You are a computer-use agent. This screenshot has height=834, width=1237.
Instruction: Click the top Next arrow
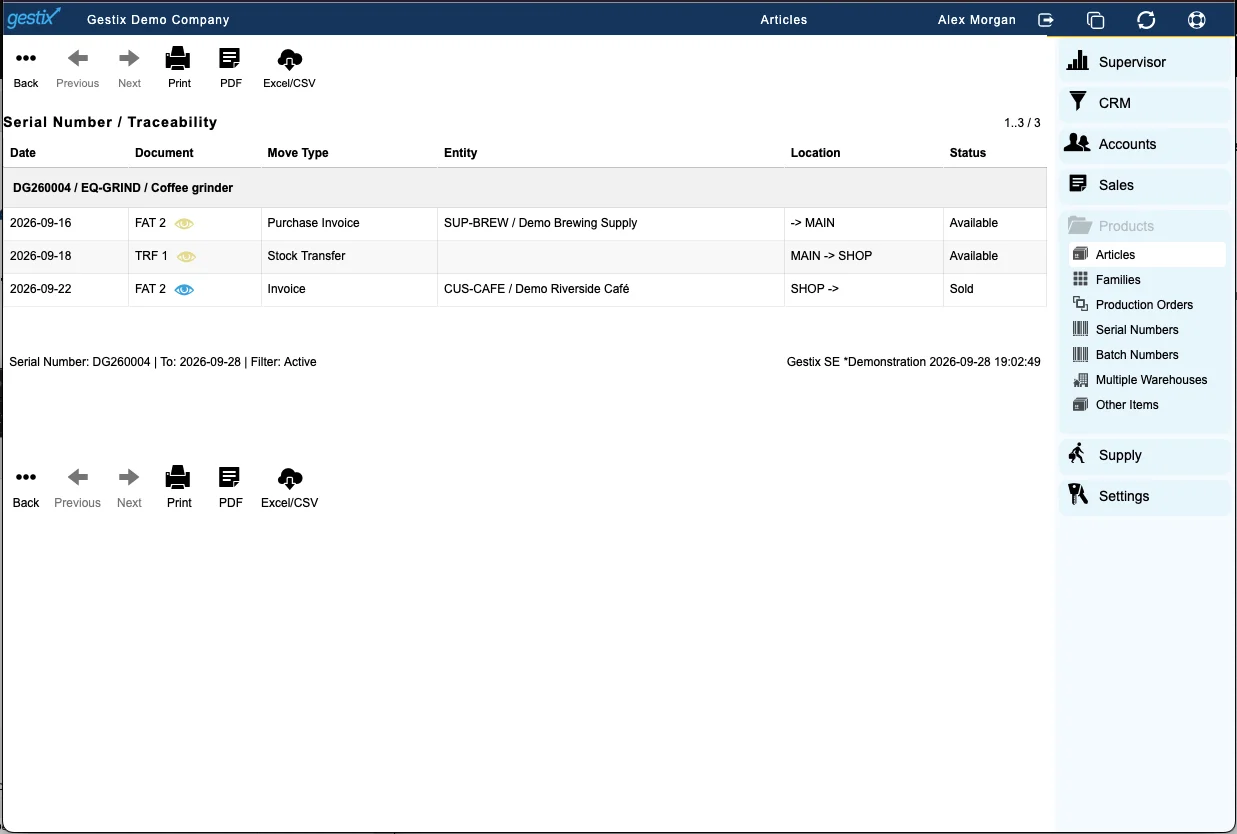pyautogui.click(x=129, y=68)
